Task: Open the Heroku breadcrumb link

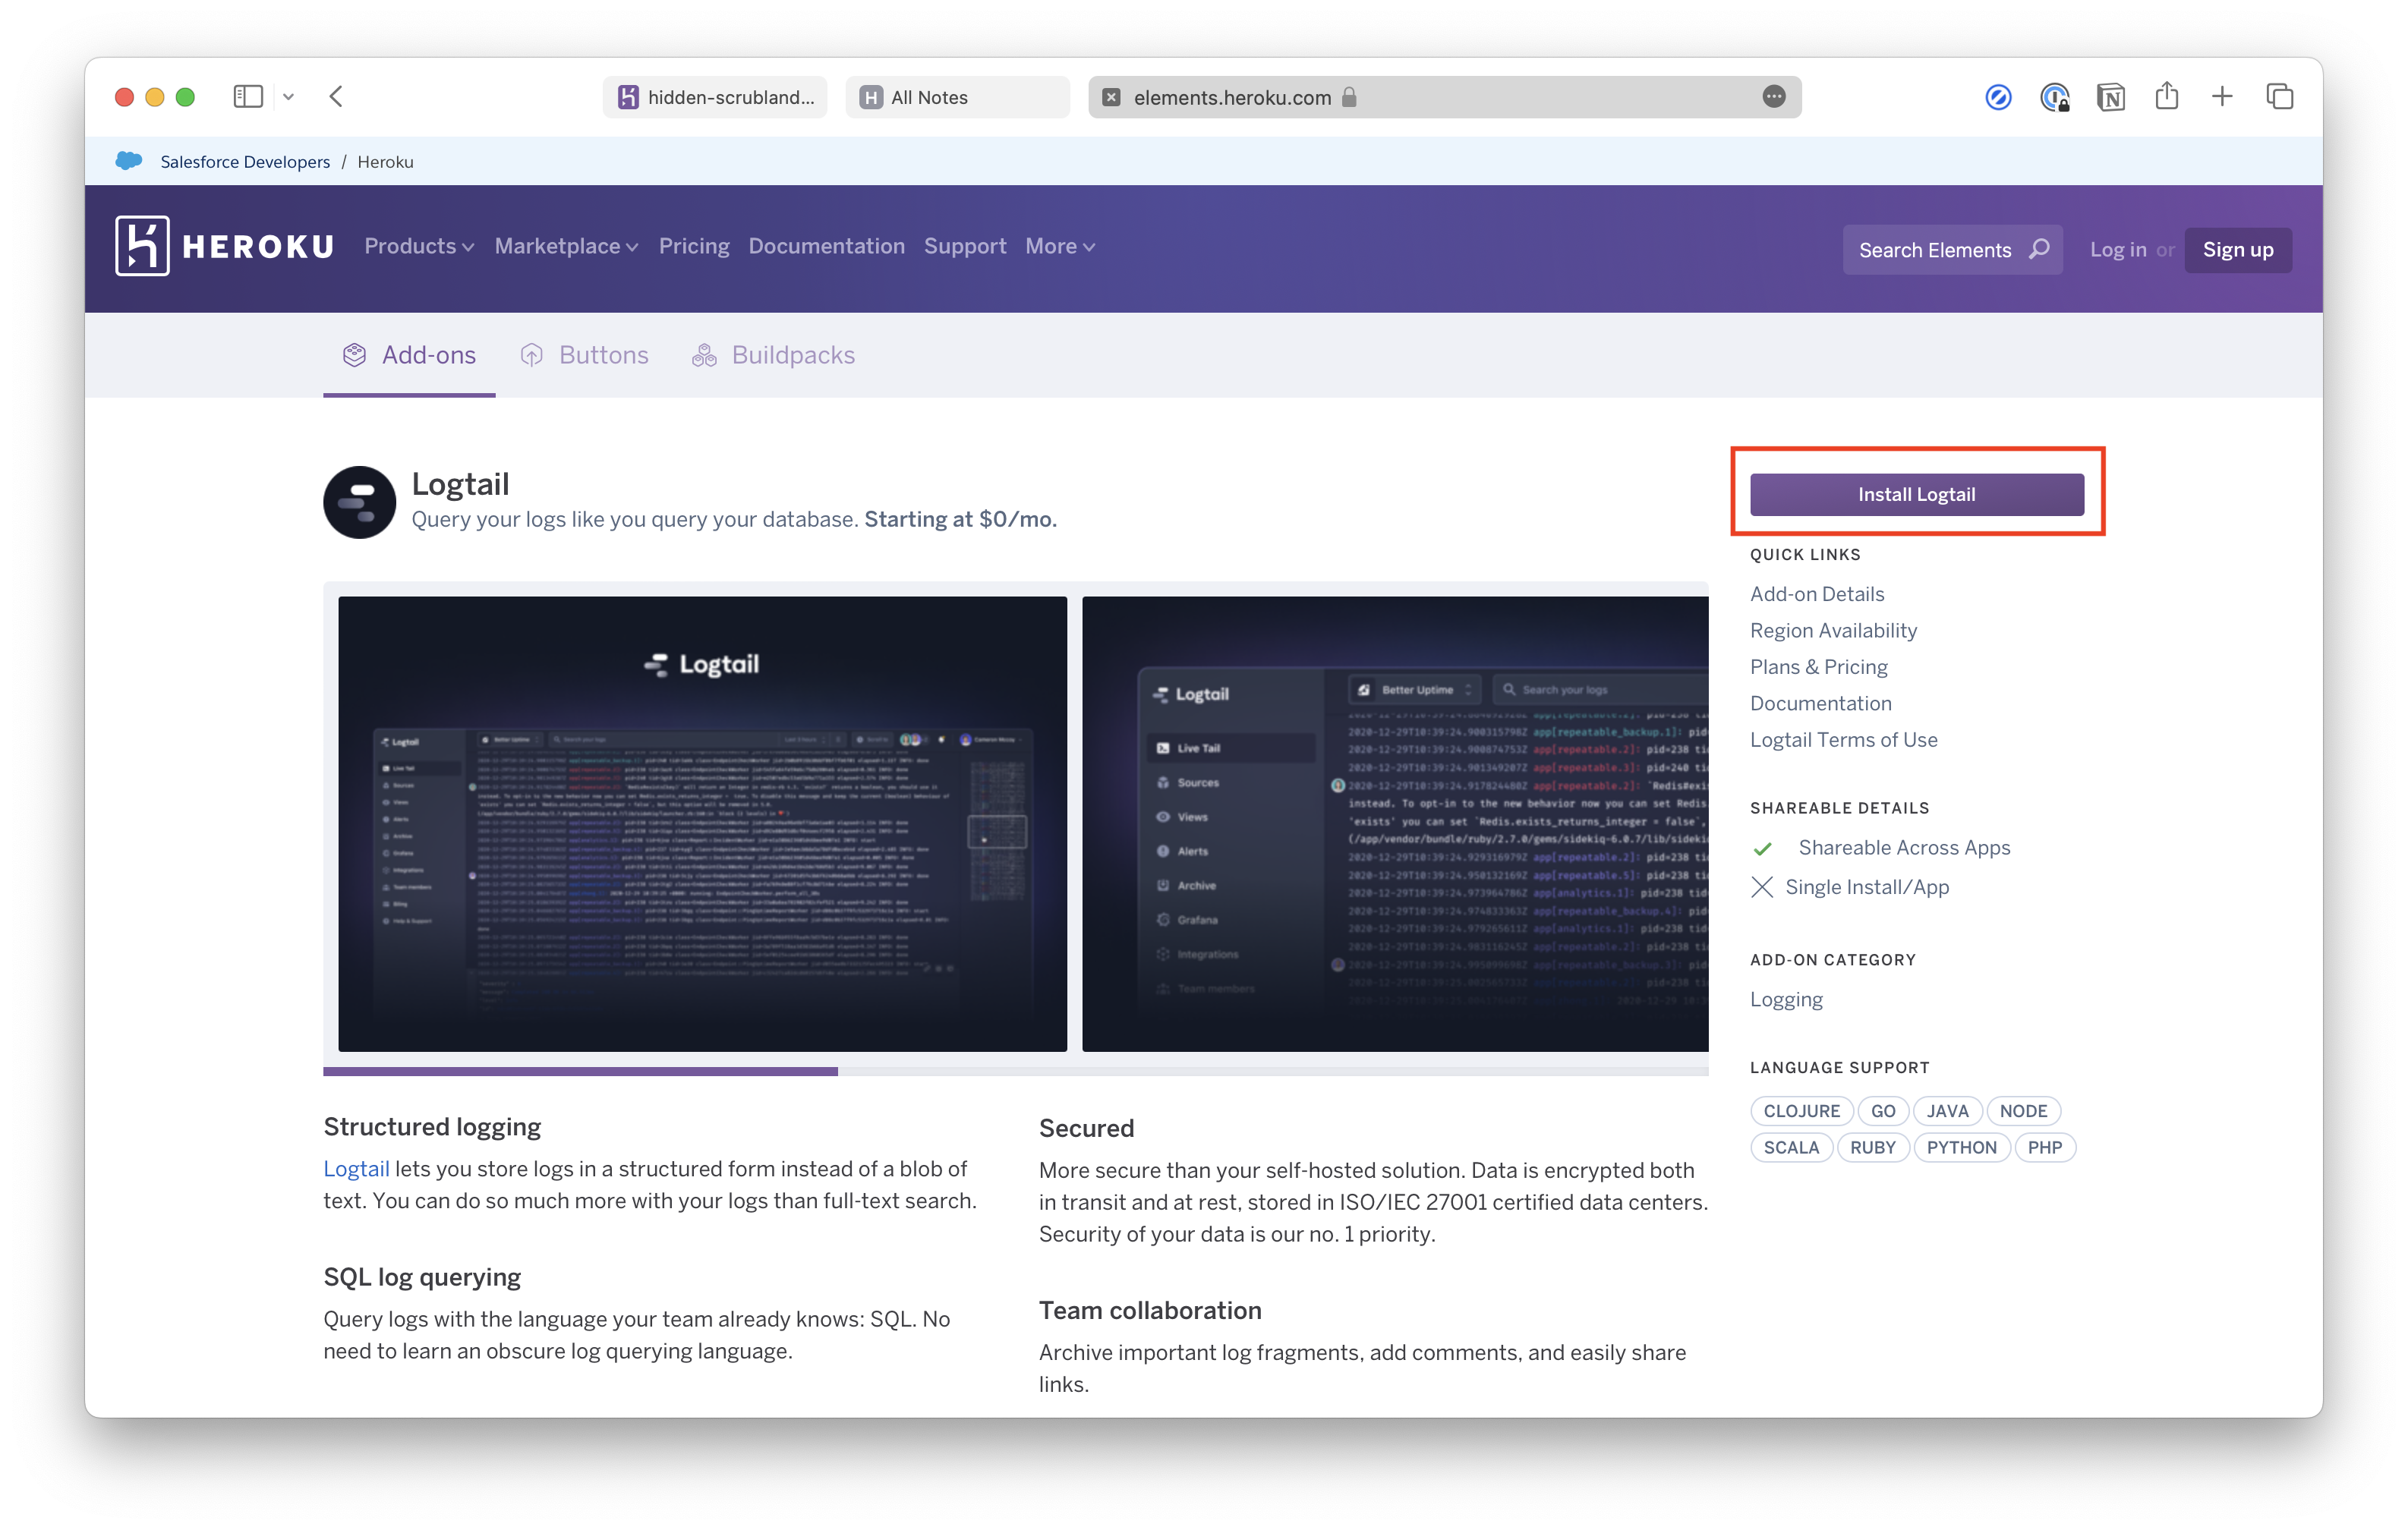Action: pos(385,162)
